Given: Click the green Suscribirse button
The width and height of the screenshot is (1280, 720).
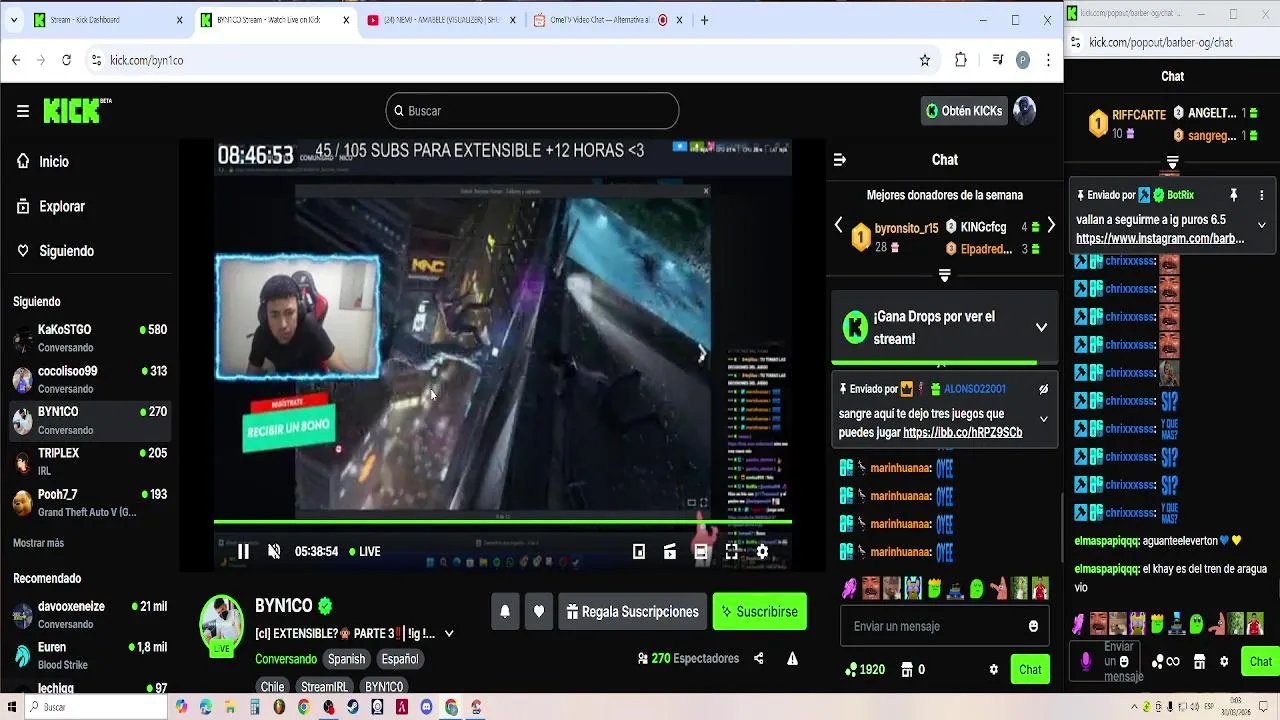Looking at the screenshot, I should (760, 612).
